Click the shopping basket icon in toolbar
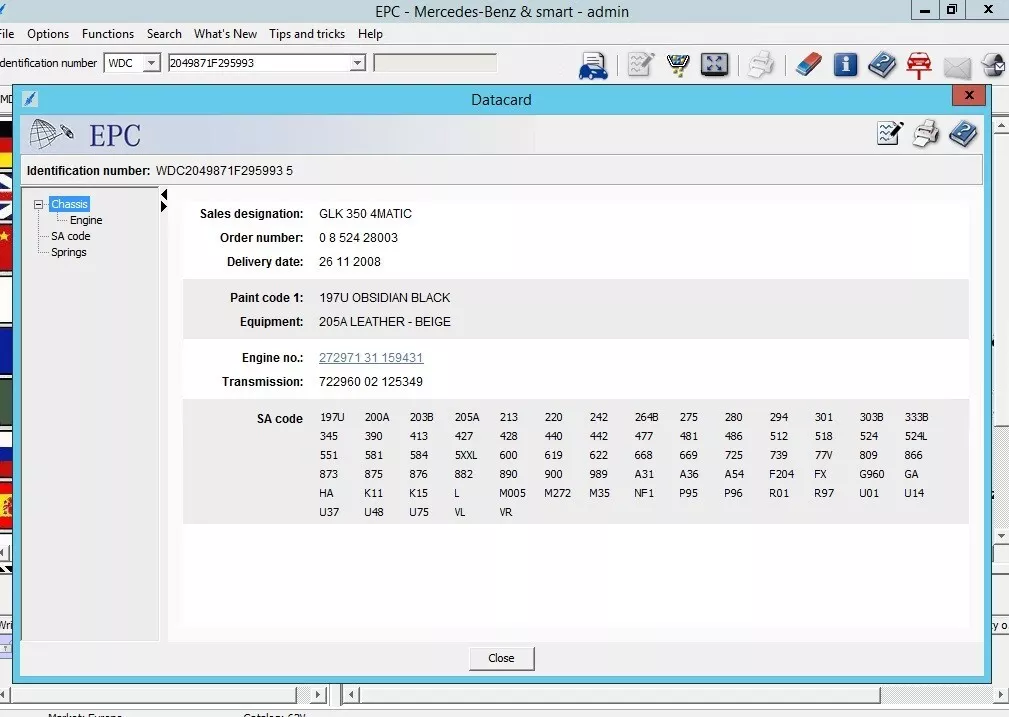The image size is (1009, 717). (x=678, y=65)
